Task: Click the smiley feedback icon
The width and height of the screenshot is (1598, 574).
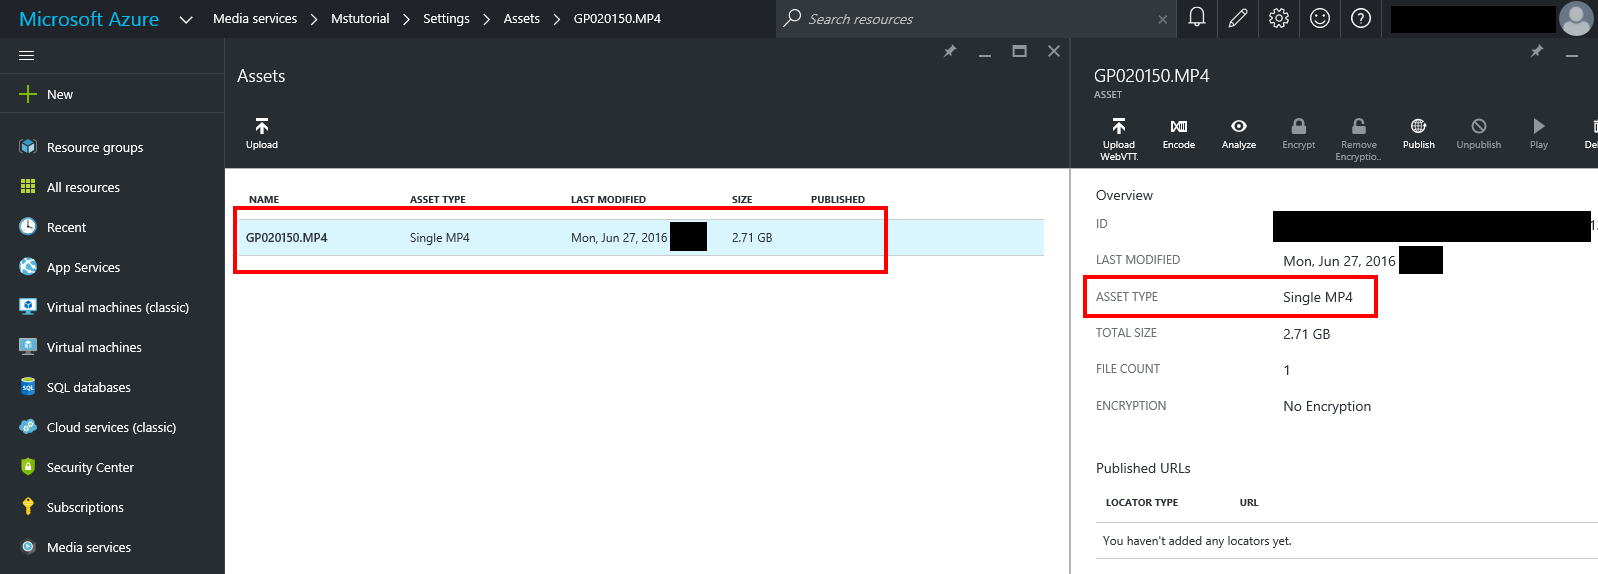Action: click(x=1320, y=18)
